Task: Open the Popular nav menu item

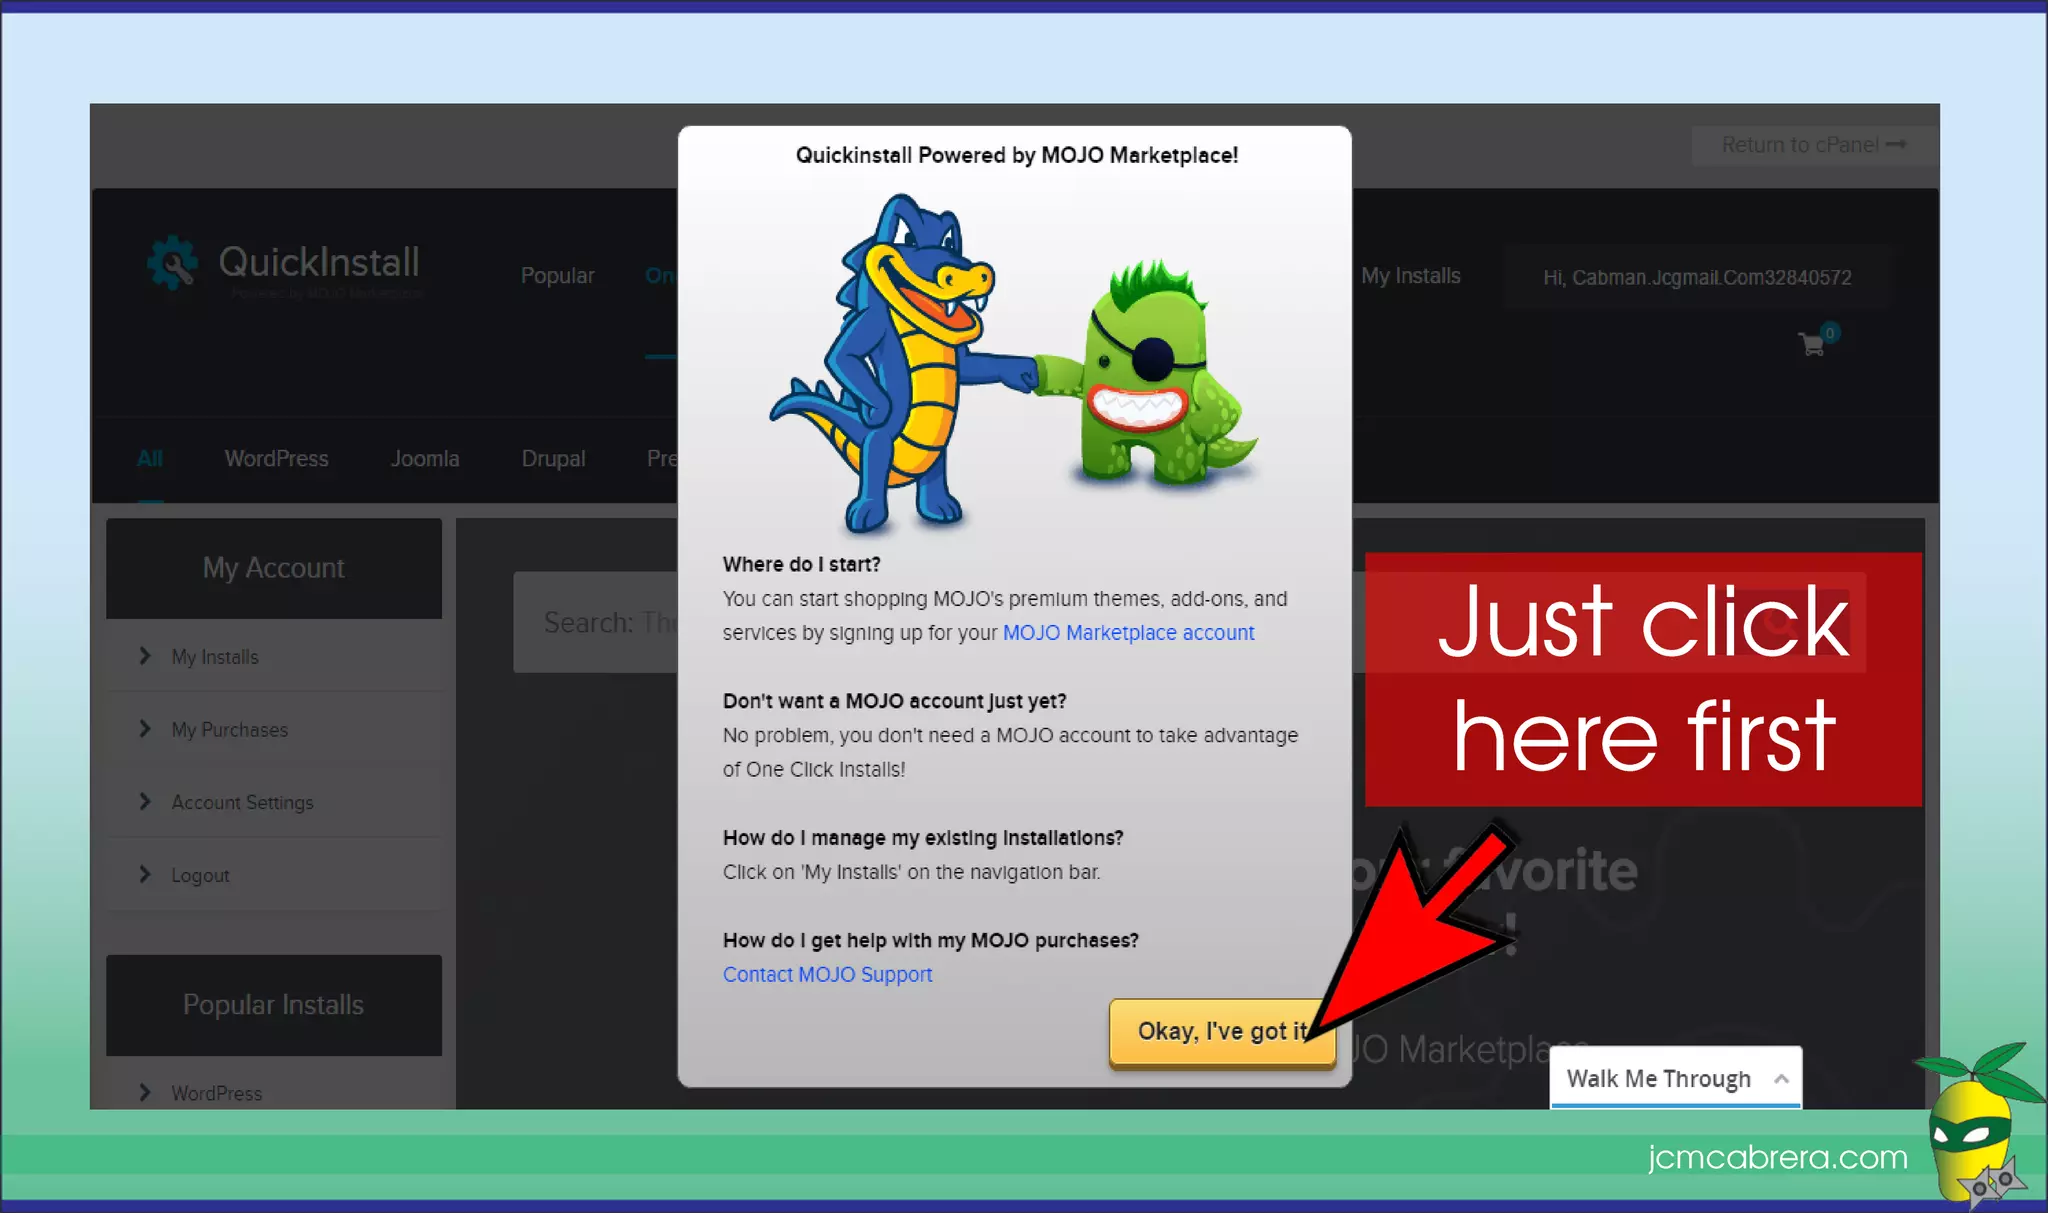Action: (557, 276)
